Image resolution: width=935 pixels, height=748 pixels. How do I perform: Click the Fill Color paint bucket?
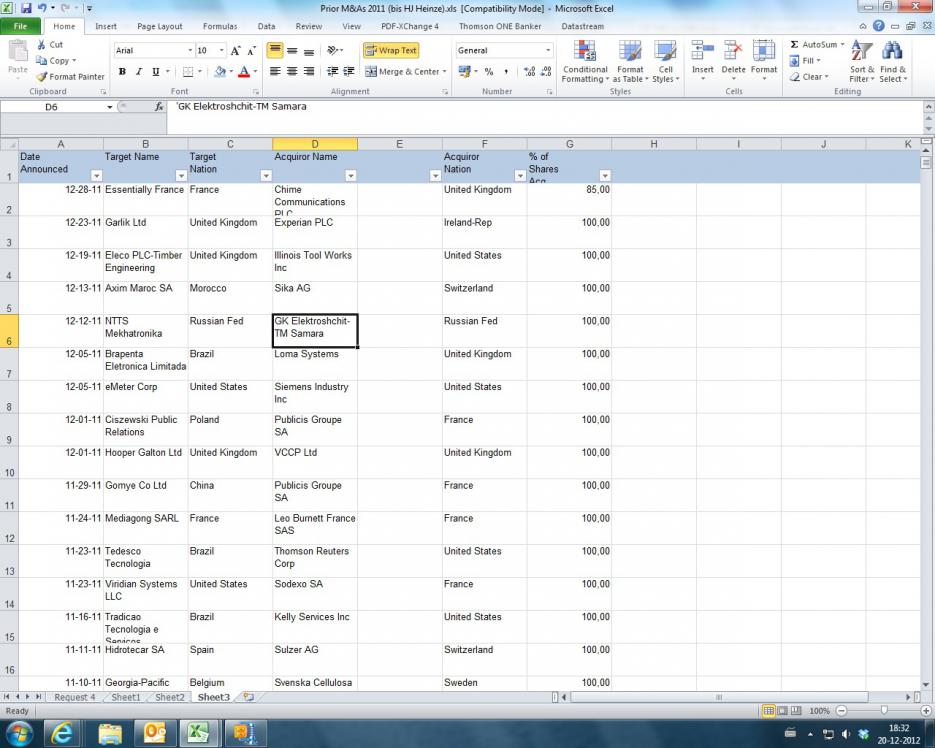pos(220,72)
